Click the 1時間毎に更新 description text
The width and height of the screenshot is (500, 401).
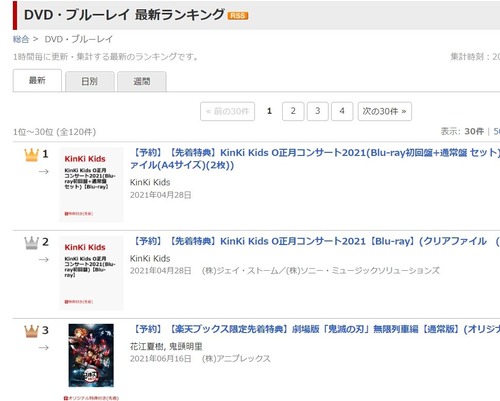click(x=106, y=57)
